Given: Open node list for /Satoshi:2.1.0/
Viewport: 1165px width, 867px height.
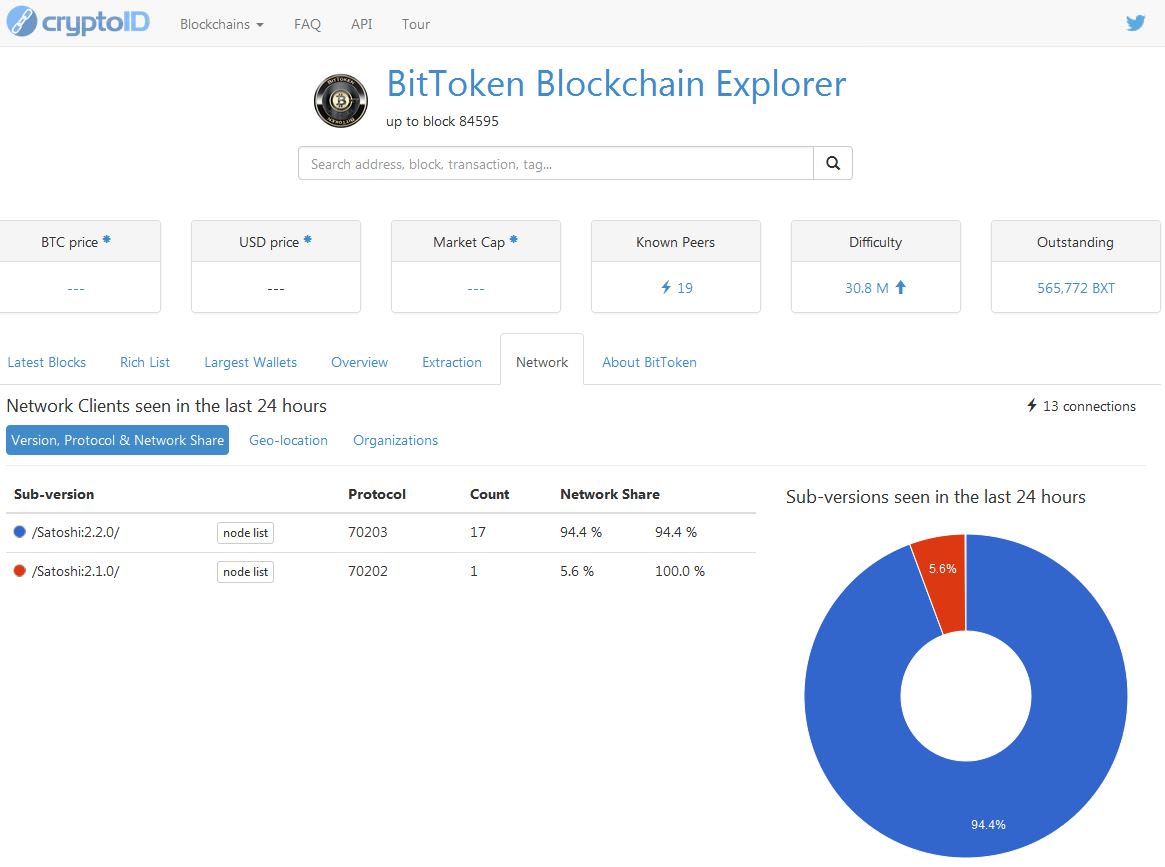Looking at the screenshot, I should tap(245, 571).
